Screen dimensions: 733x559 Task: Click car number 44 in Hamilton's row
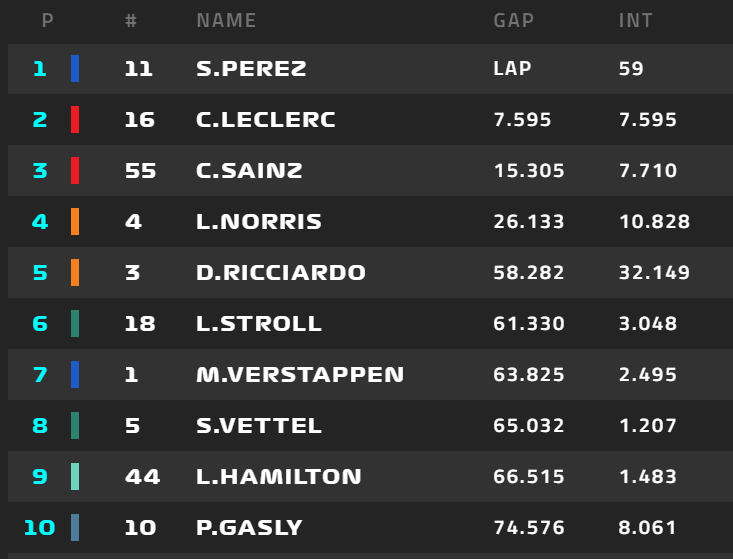click(143, 476)
